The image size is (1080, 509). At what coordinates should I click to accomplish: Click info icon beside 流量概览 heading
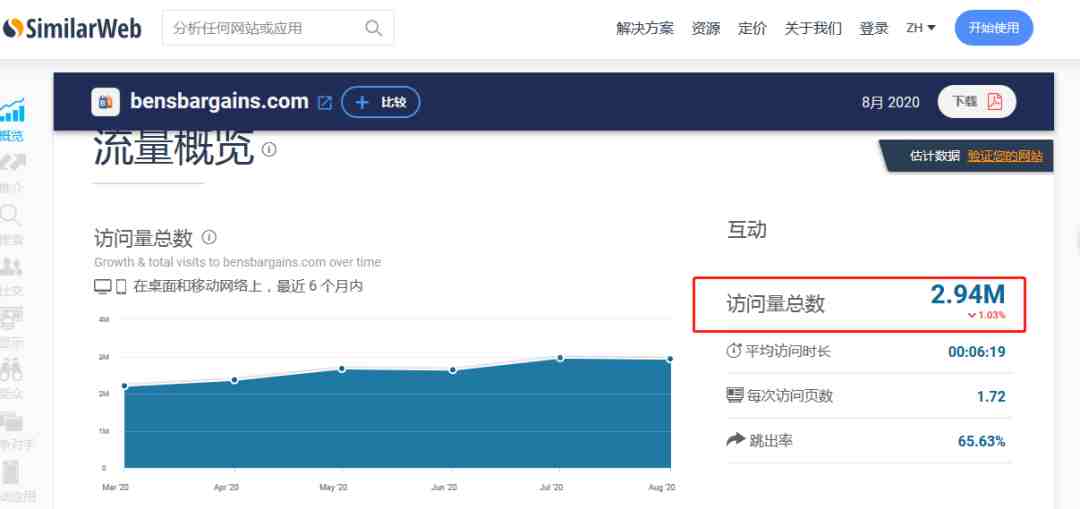pos(269,149)
